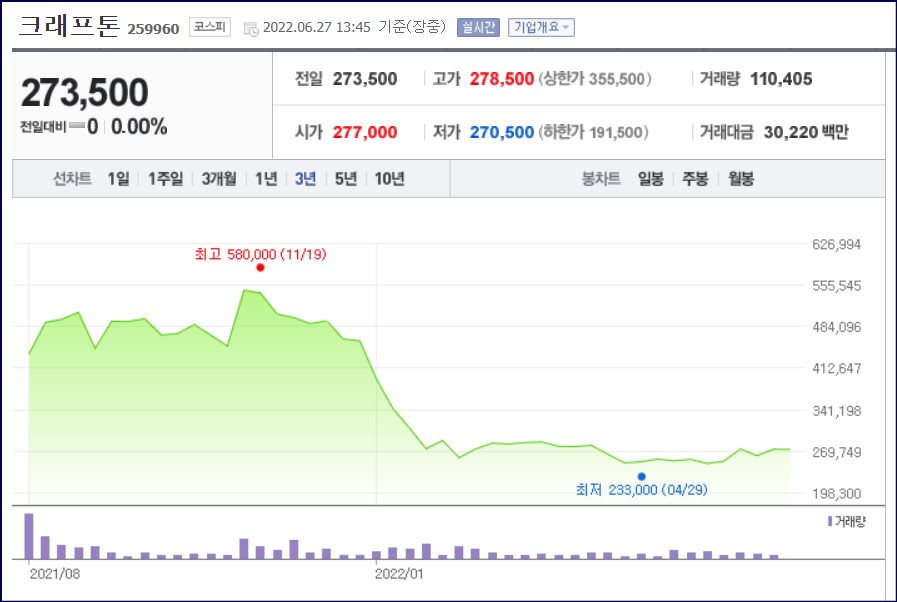Click the current price 273,500 headline

point(85,93)
